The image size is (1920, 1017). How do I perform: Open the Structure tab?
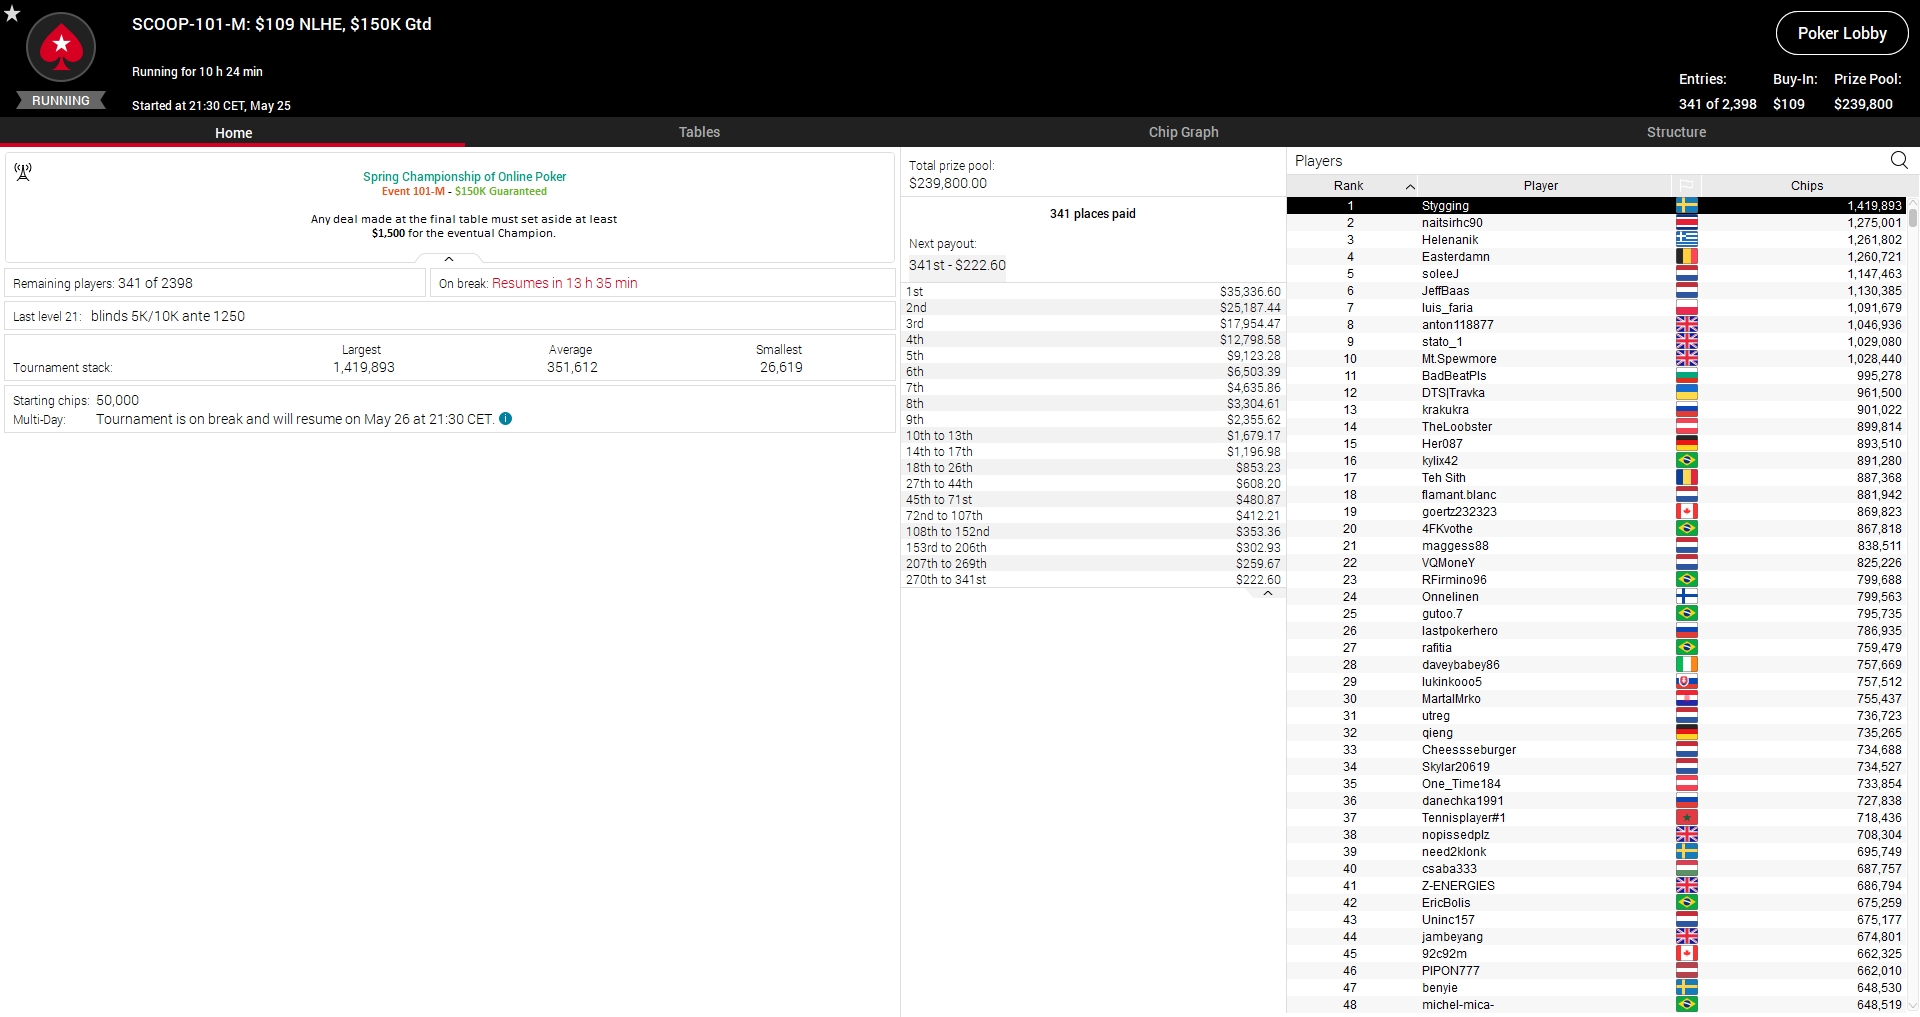tap(1676, 132)
